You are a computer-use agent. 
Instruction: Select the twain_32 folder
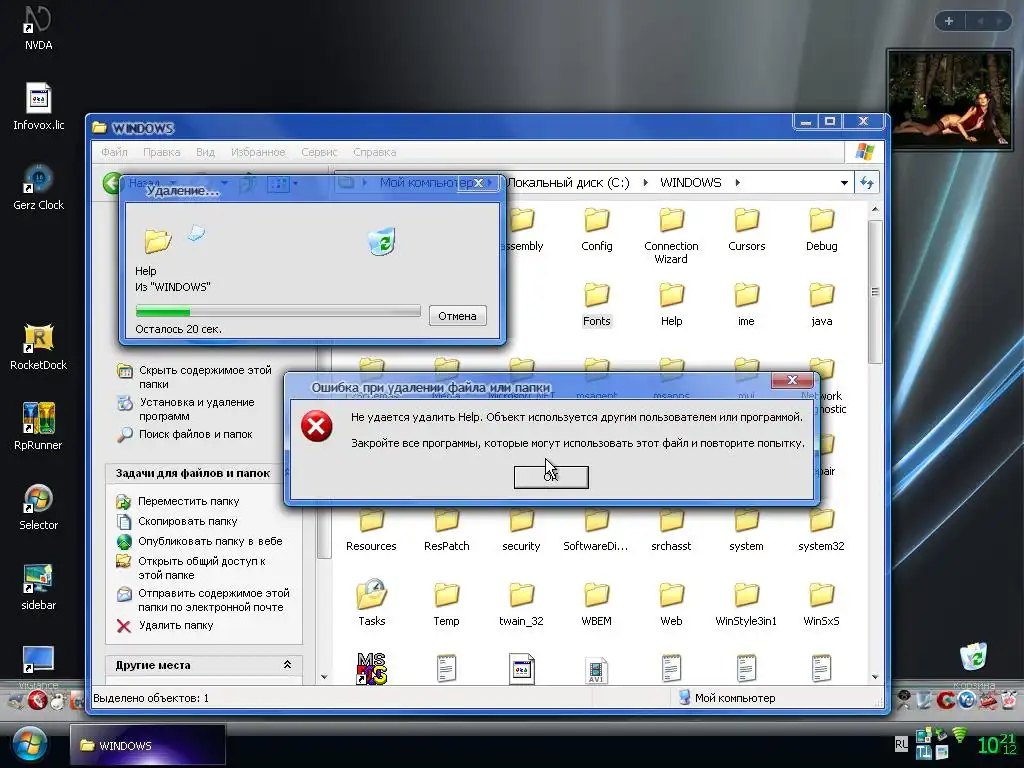point(521,605)
